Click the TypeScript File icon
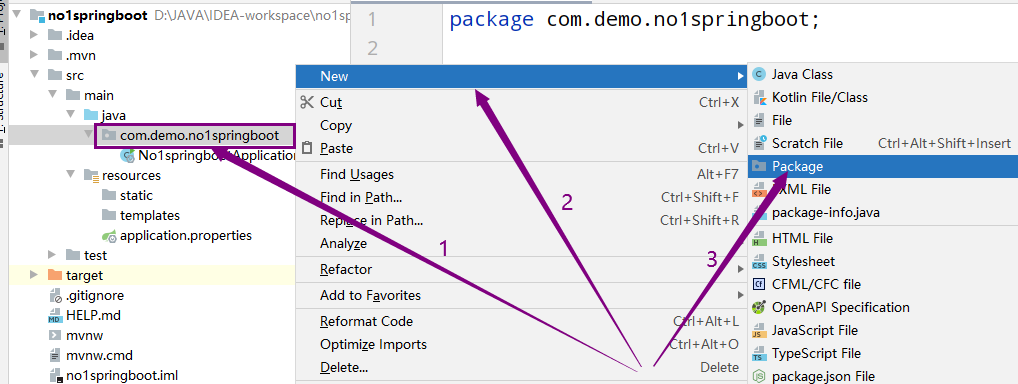 click(758, 354)
